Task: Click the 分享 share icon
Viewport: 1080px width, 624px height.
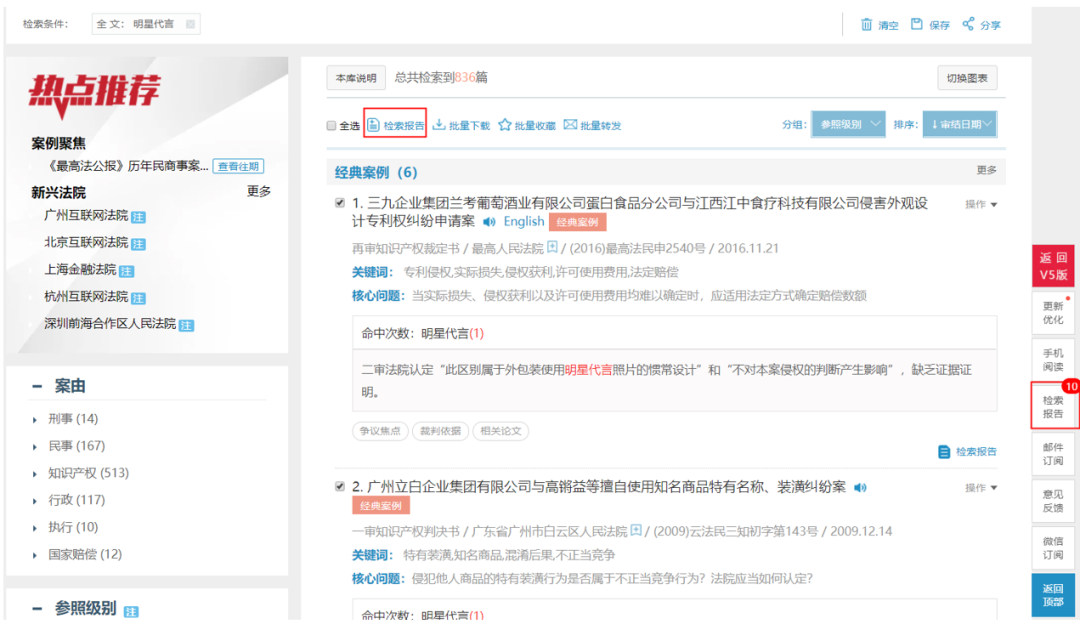Action: tap(968, 24)
